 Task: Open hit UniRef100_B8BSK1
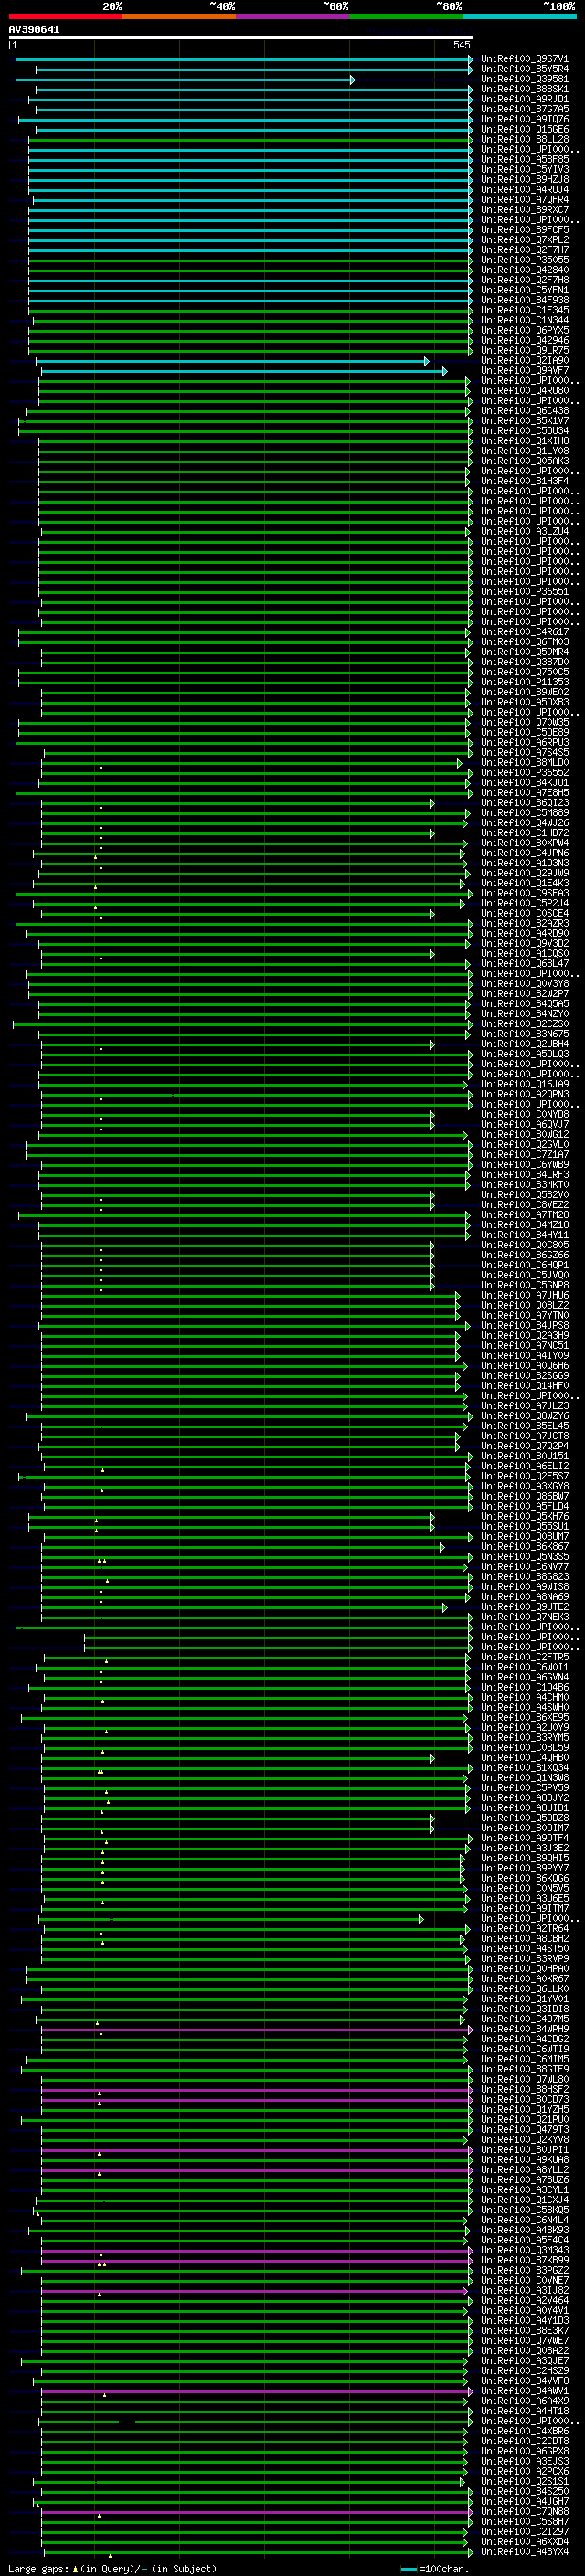coord(524,89)
